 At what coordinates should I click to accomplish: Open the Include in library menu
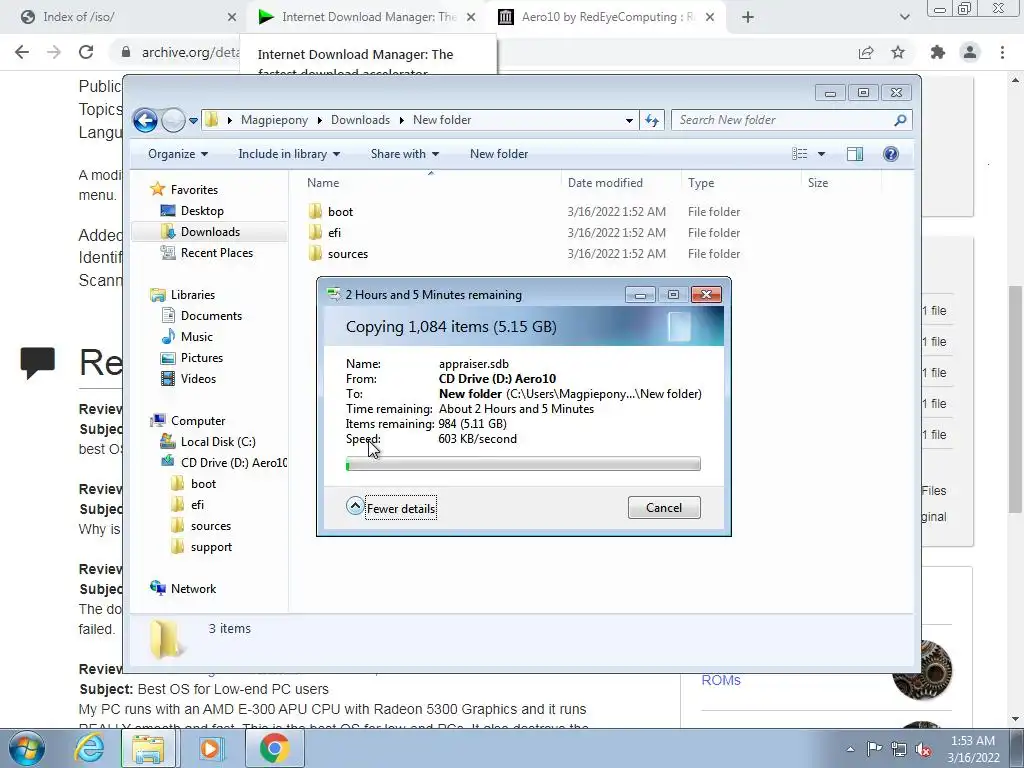[289, 154]
